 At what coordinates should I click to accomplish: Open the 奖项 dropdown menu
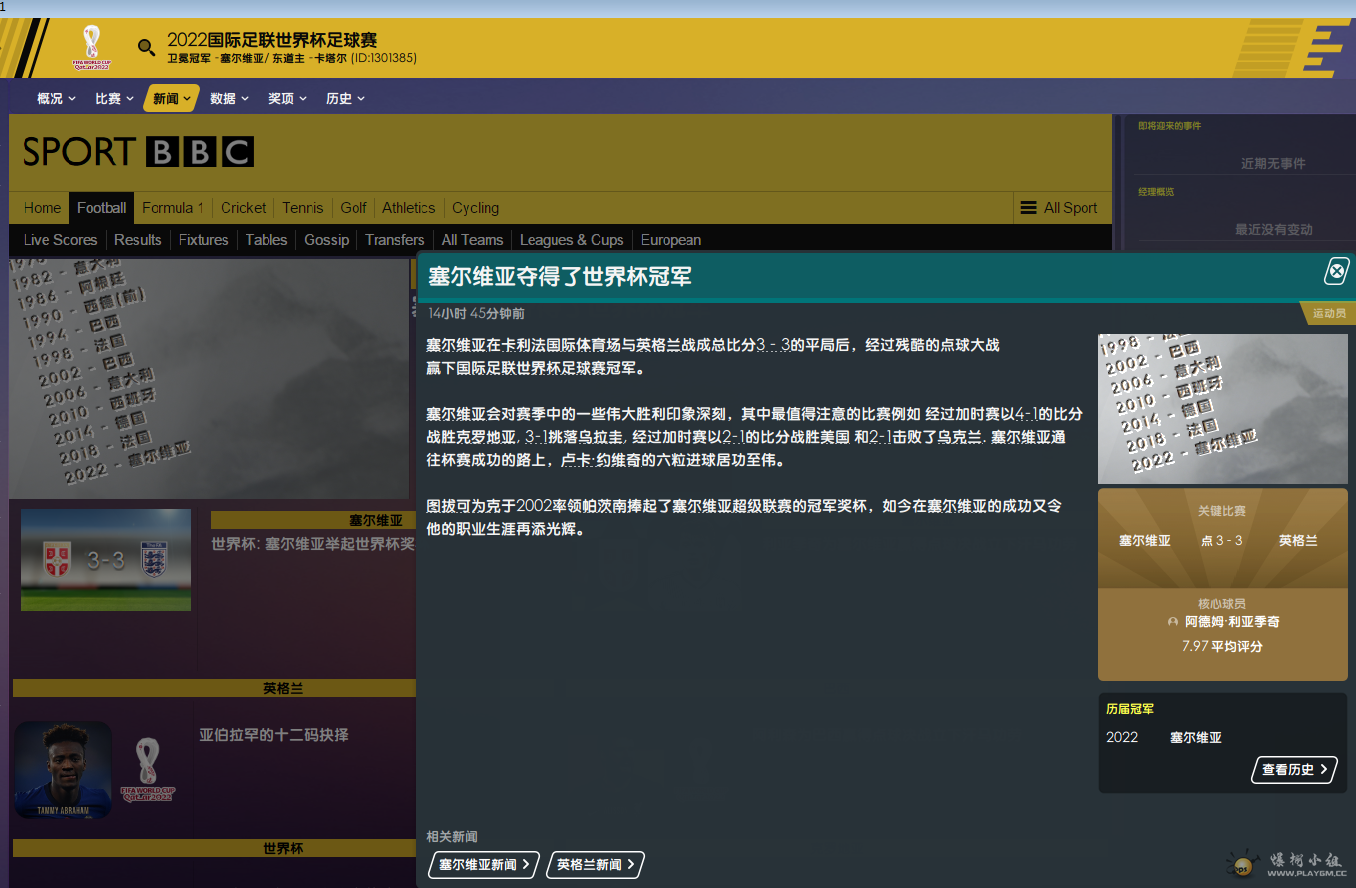[287, 98]
